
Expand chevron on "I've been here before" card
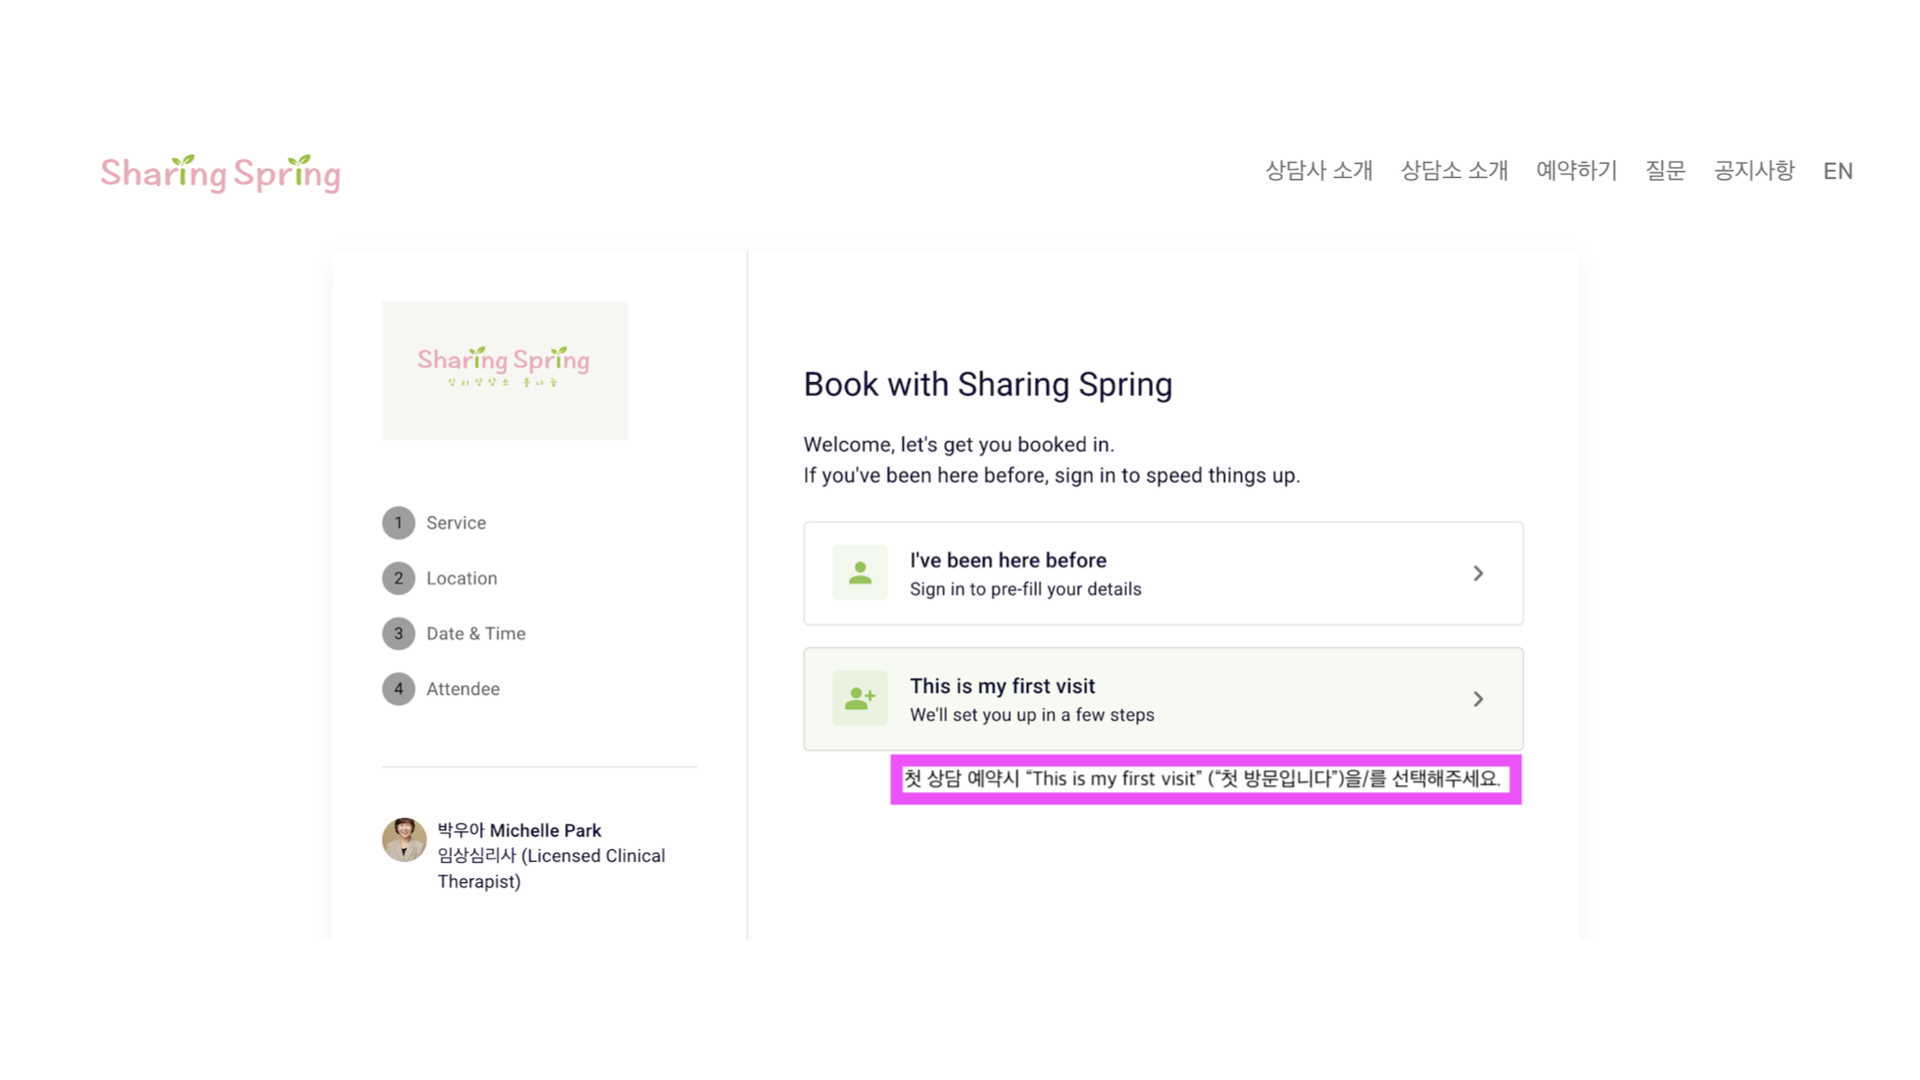(x=1478, y=573)
